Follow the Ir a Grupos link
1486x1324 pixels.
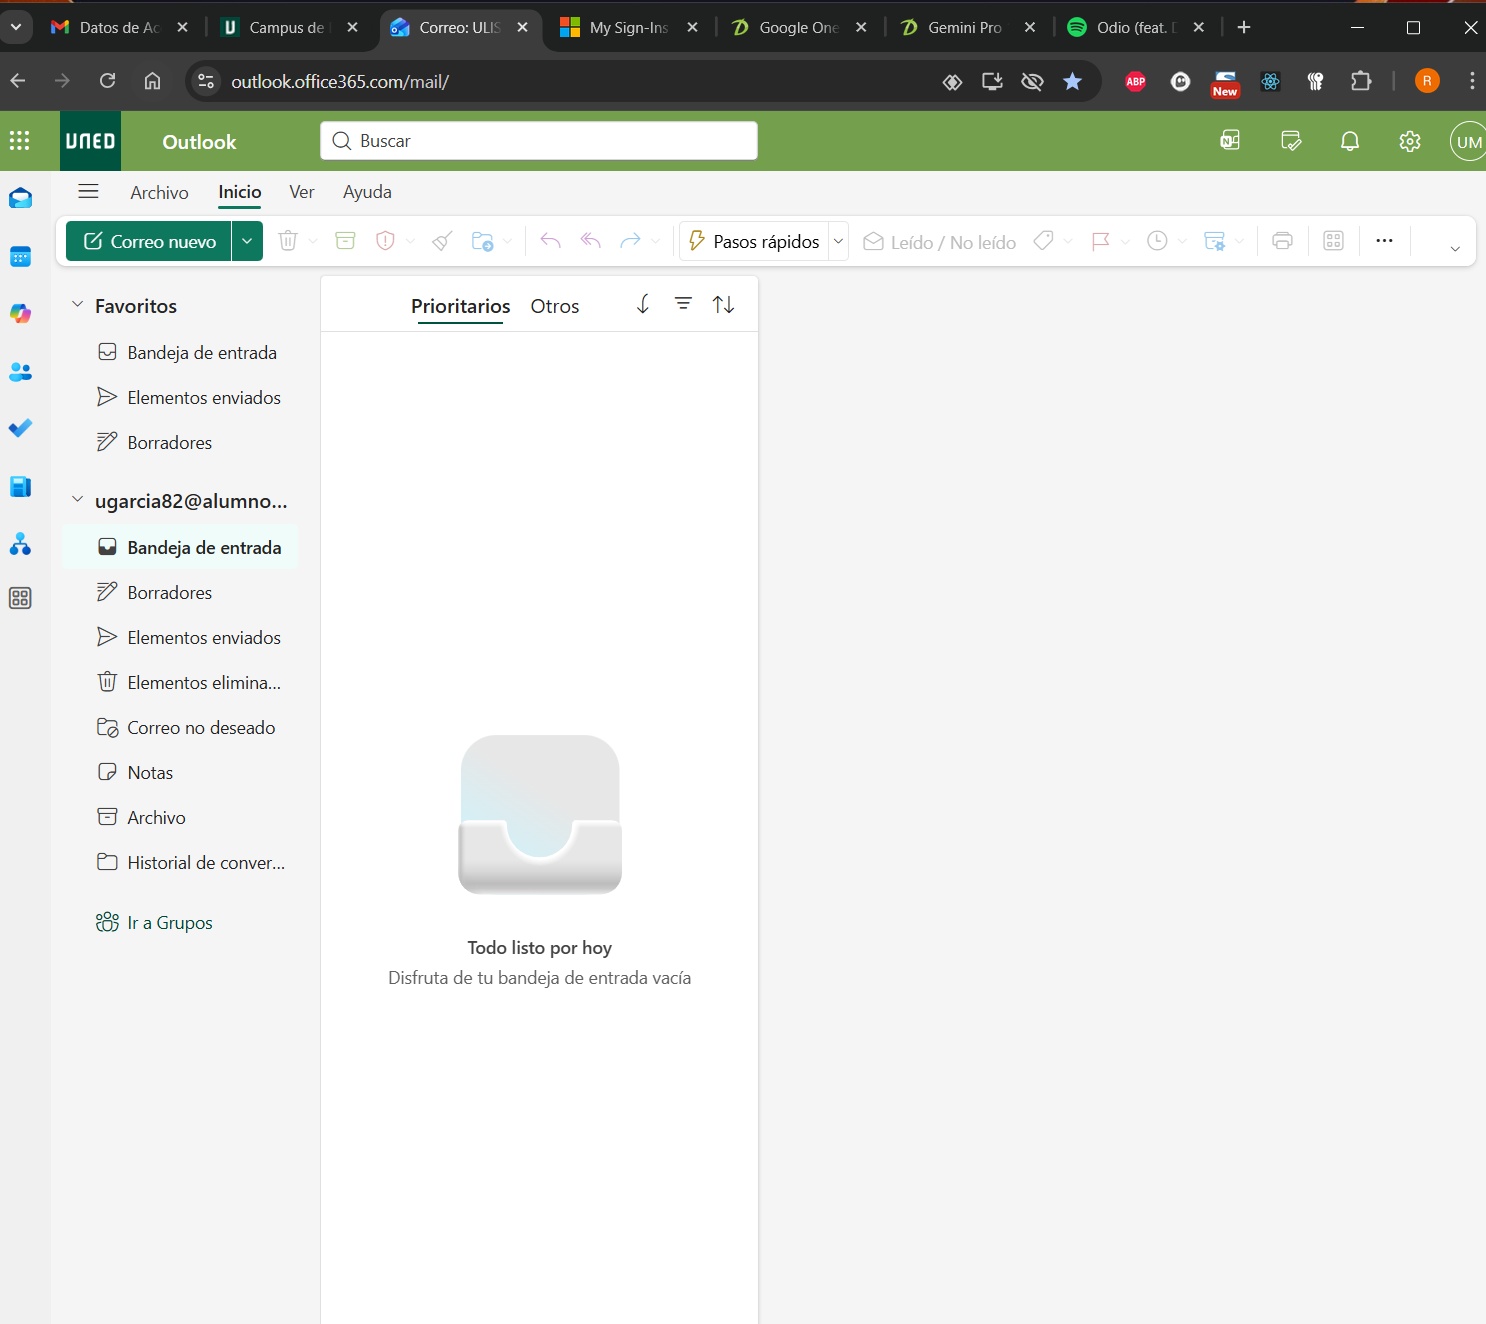click(169, 922)
